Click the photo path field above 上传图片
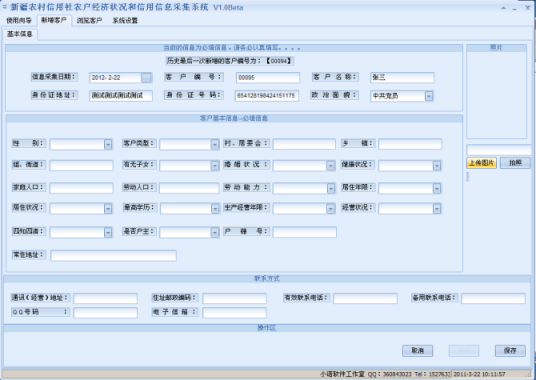The width and height of the screenshot is (536, 380). tap(499, 150)
